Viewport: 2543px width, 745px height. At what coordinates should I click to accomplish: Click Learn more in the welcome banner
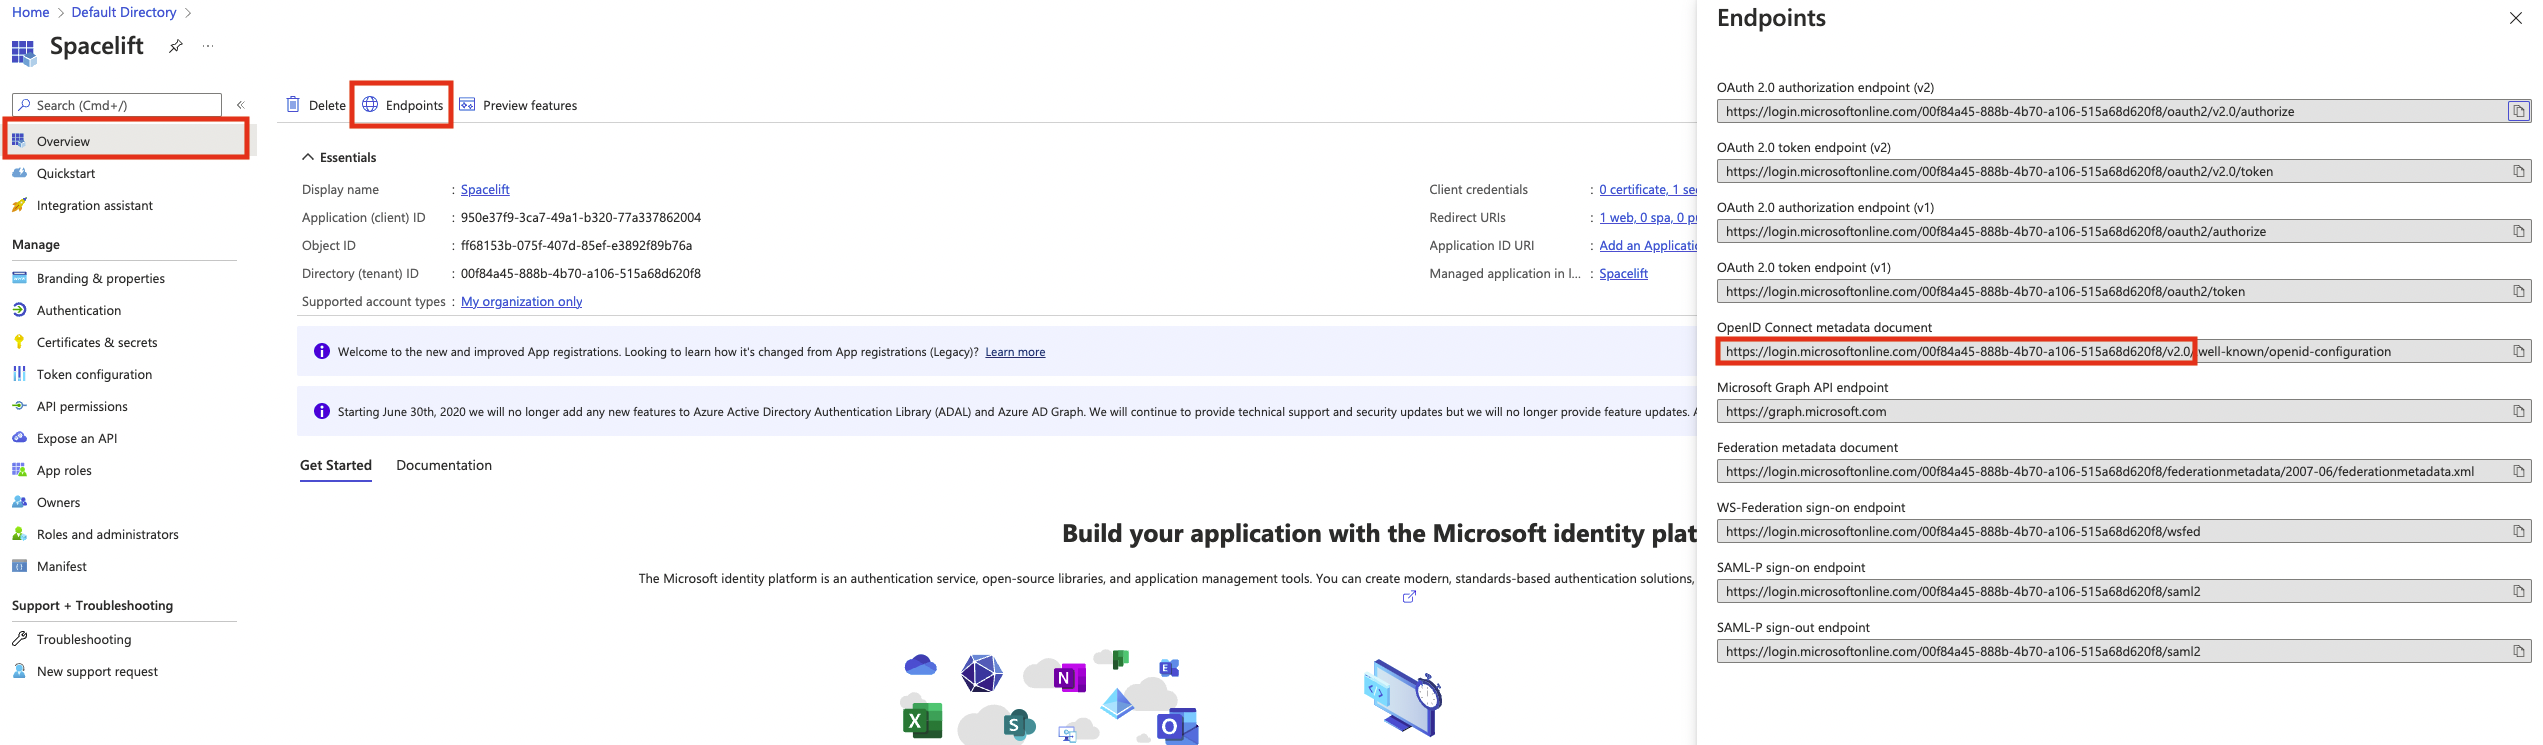[1015, 352]
